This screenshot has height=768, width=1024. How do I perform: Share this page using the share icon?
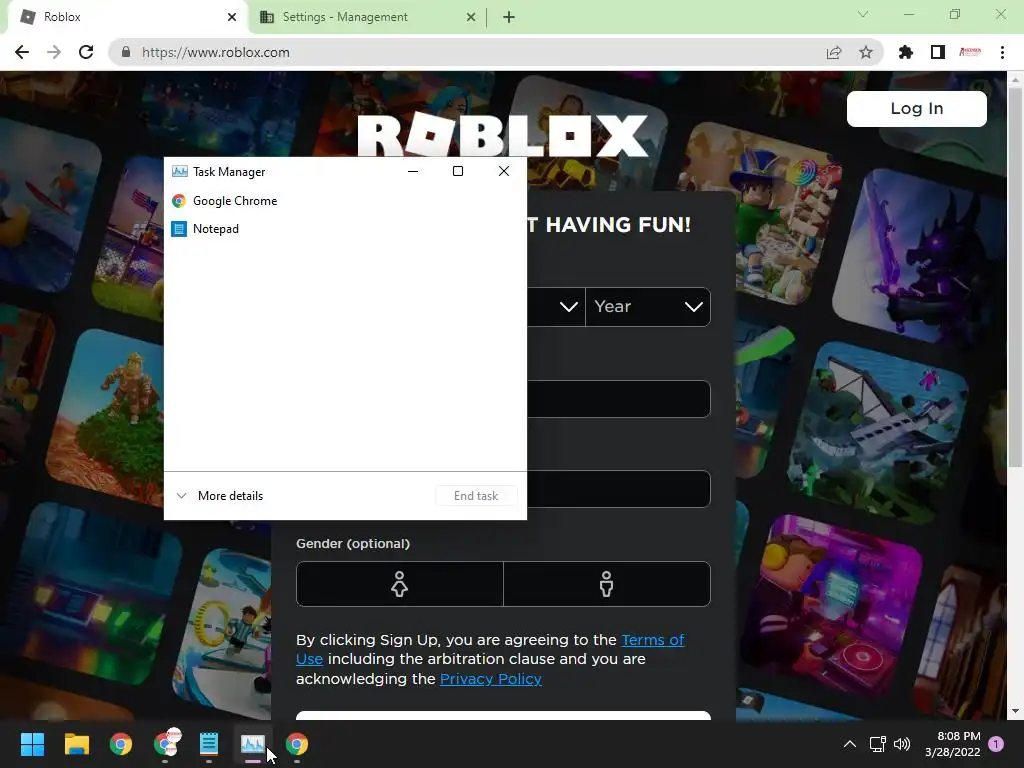pos(834,52)
